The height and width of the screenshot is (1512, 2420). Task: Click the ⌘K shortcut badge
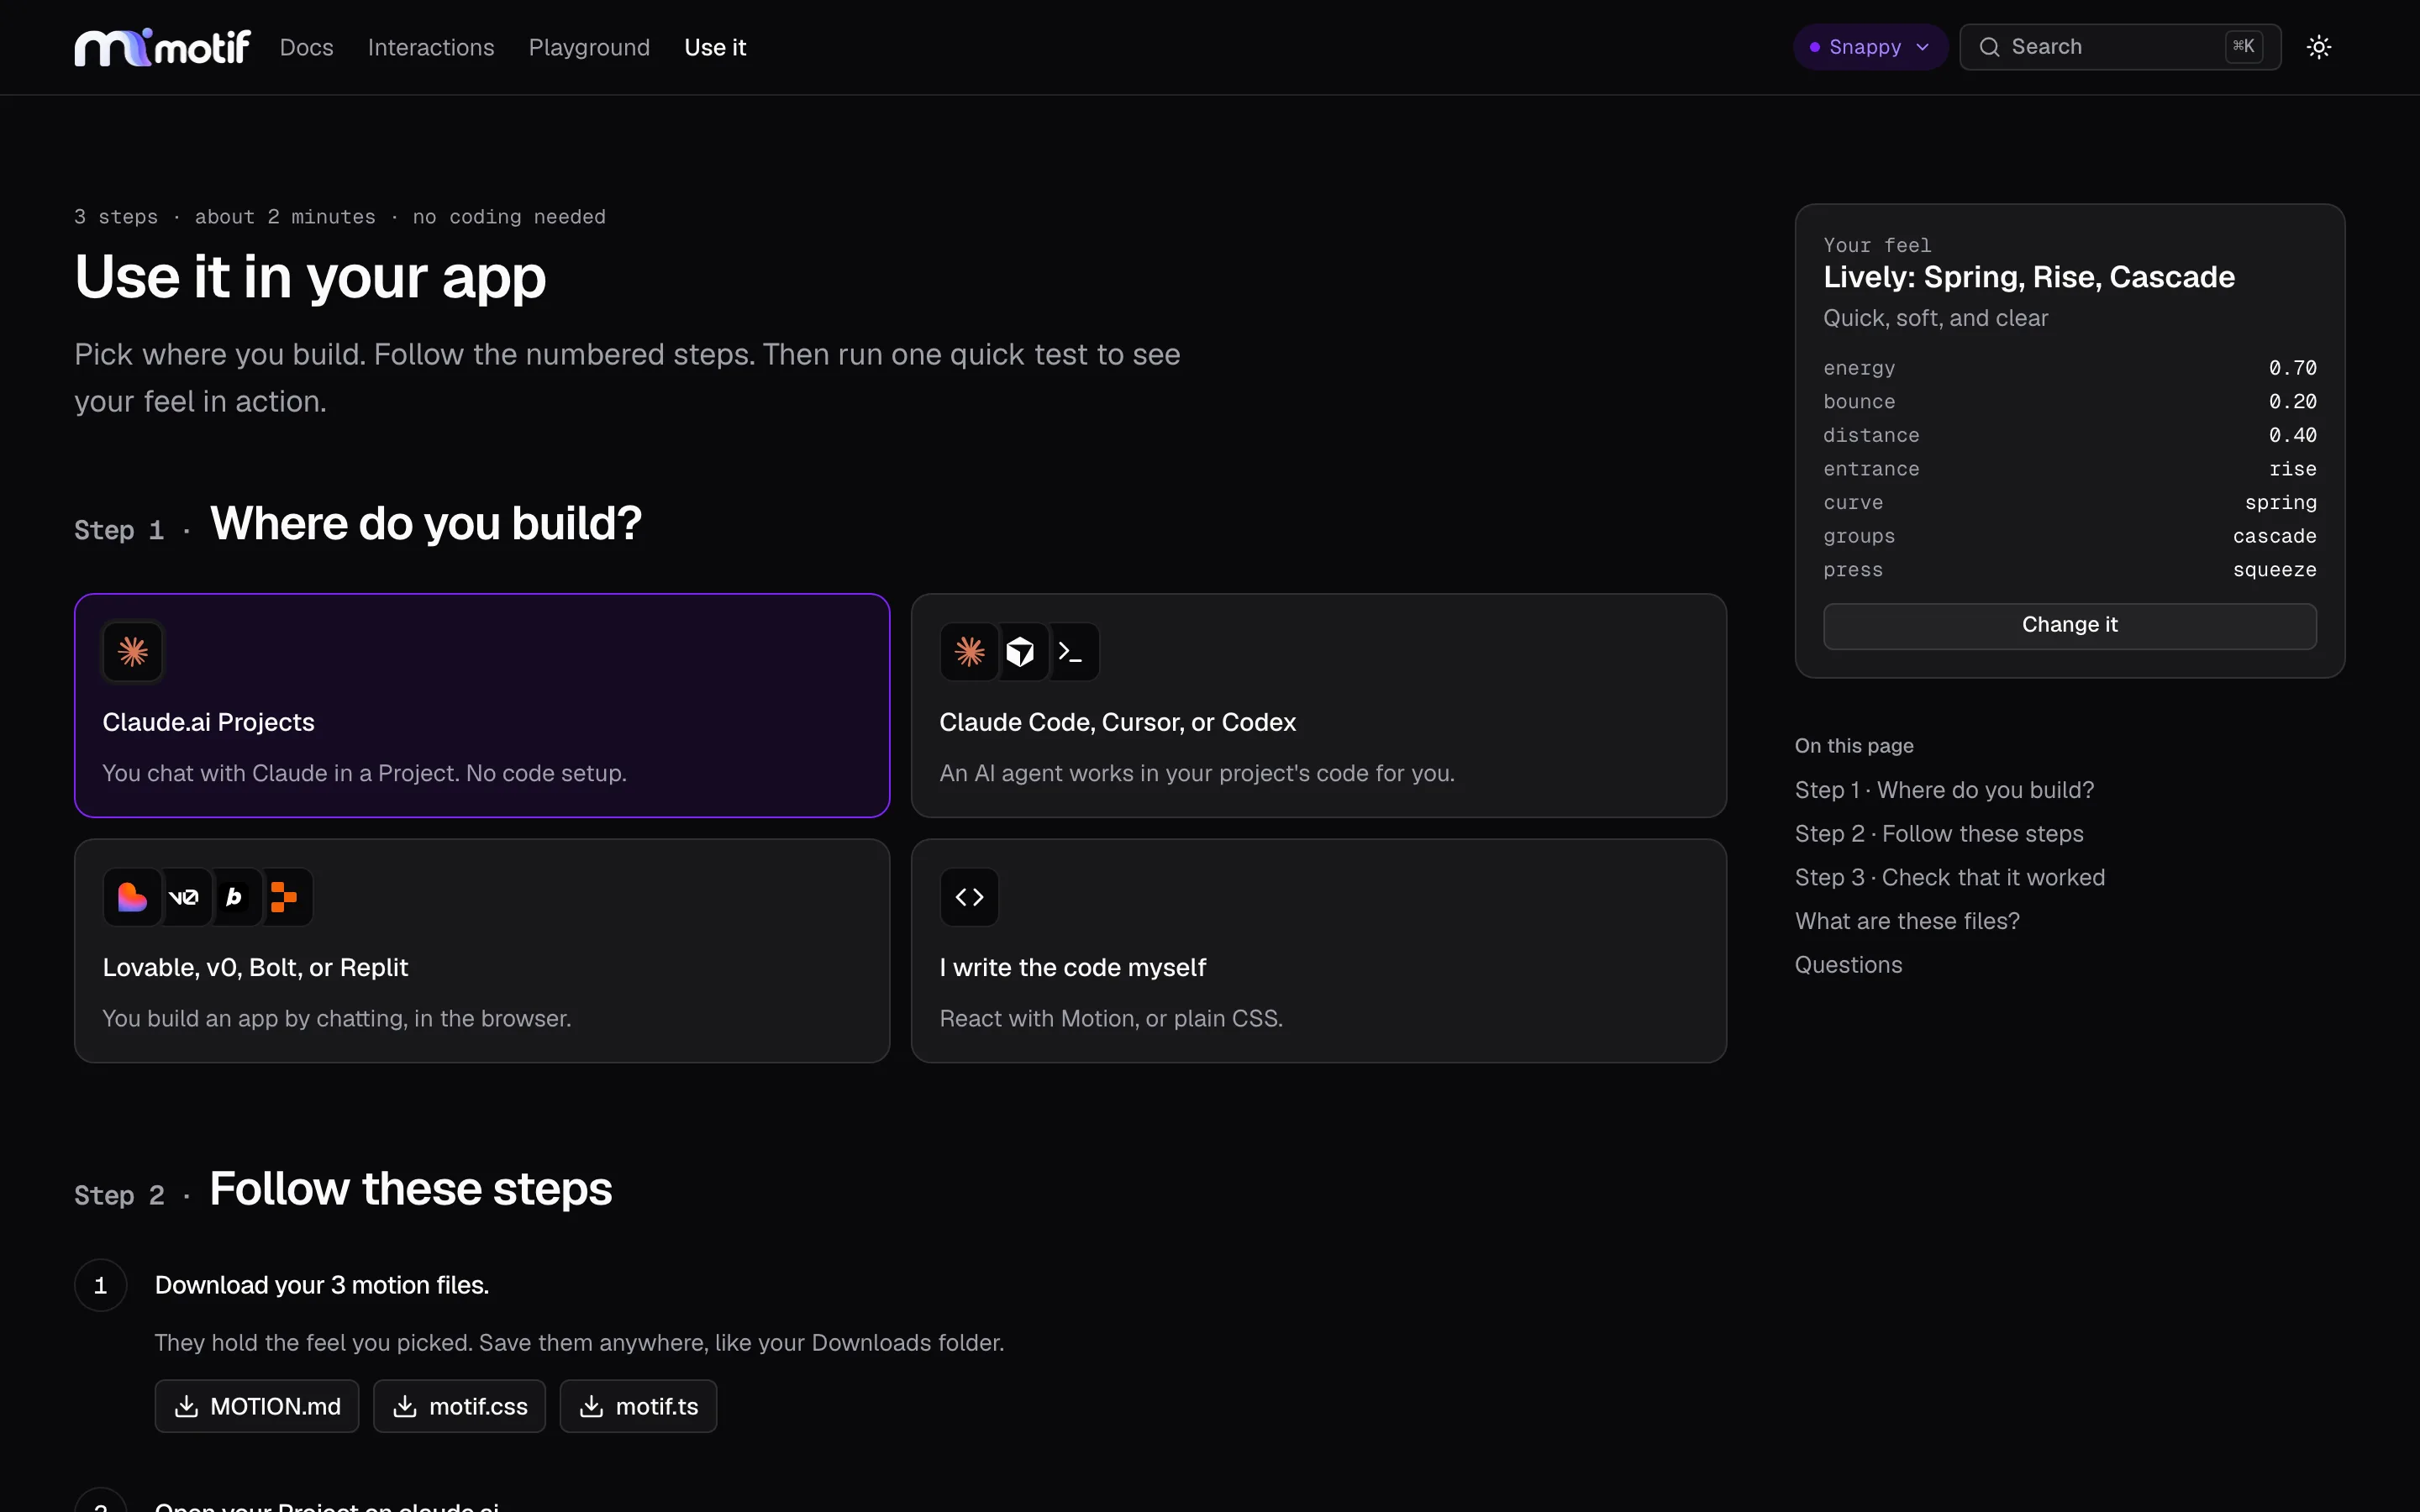point(2243,47)
